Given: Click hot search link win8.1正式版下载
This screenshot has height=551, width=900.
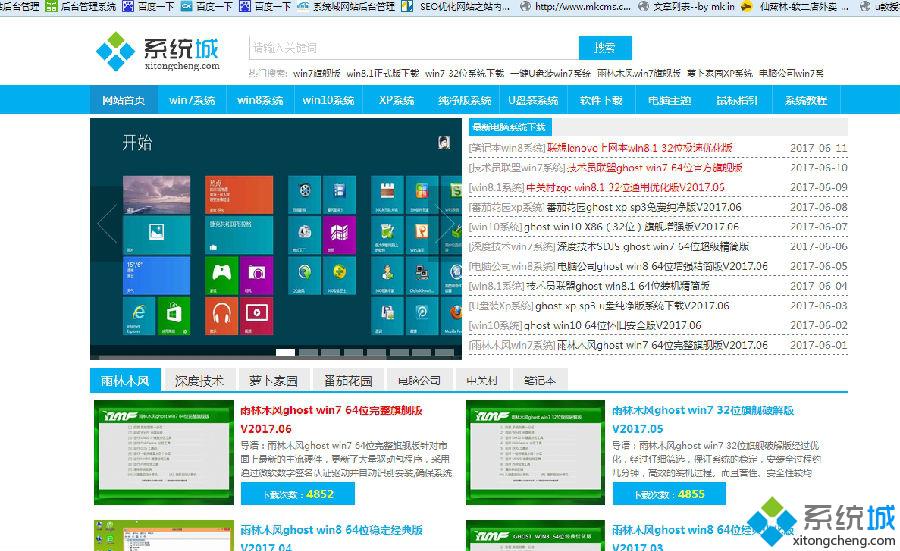Looking at the screenshot, I should pyautogui.click(x=383, y=73).
